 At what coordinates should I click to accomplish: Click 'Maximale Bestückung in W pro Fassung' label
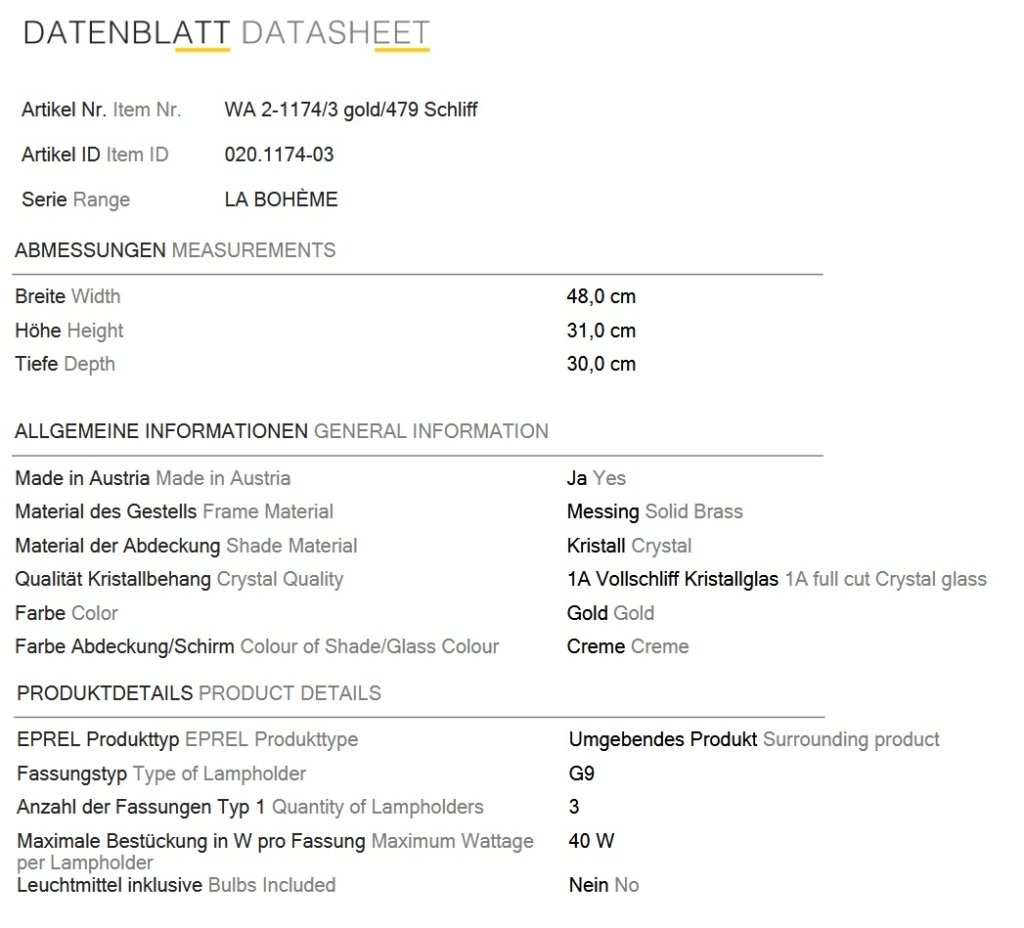(191, 841)
